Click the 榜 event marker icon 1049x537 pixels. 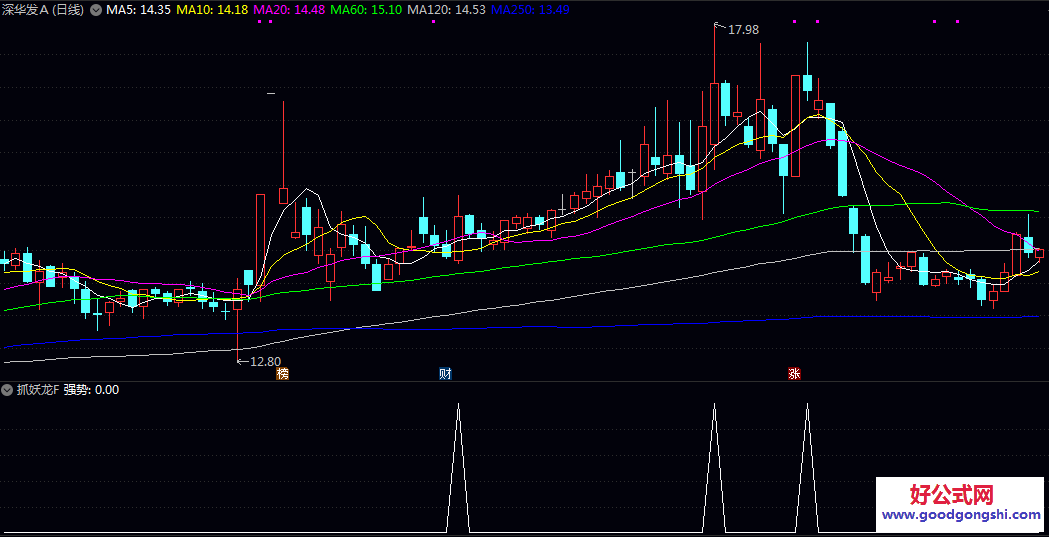283,374
